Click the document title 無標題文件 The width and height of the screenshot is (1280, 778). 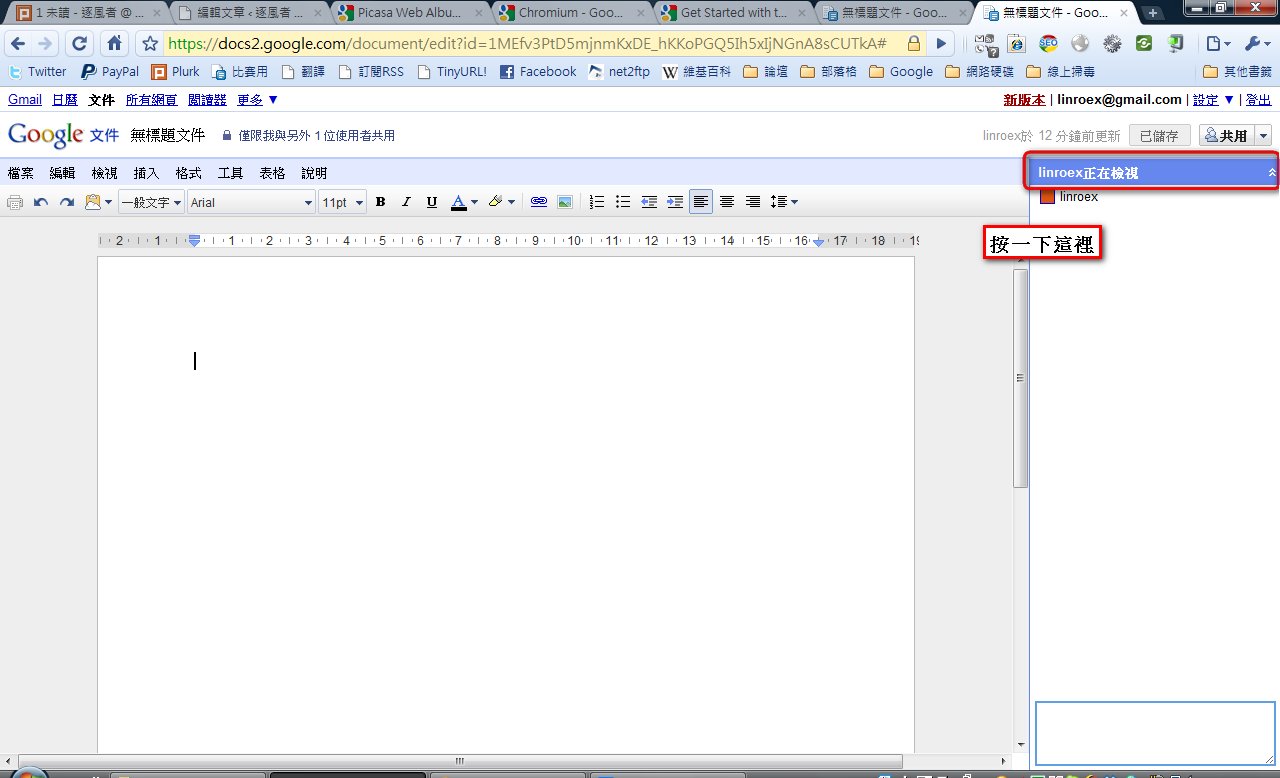(x=167, y=135)
